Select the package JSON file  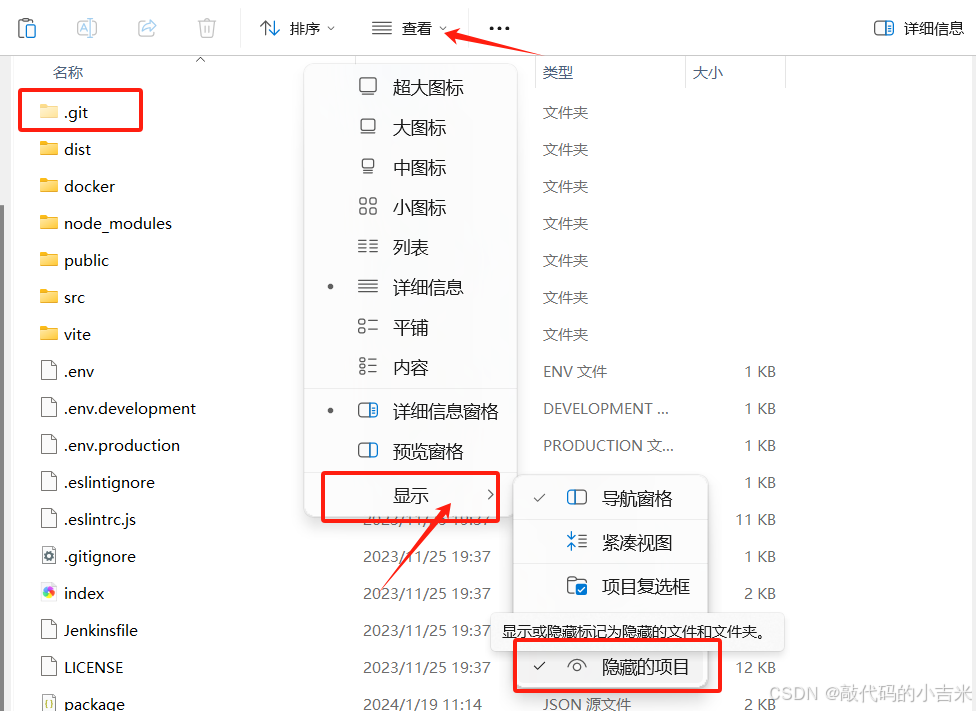coord(82,704)
